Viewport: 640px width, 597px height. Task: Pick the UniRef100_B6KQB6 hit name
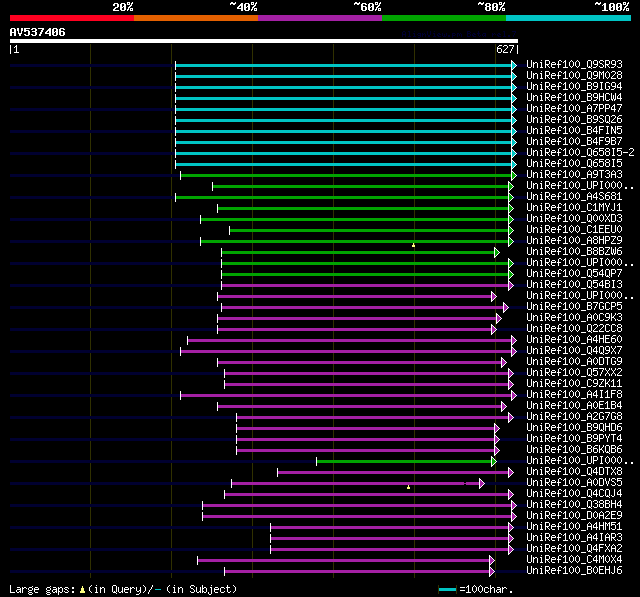[574, 450]
